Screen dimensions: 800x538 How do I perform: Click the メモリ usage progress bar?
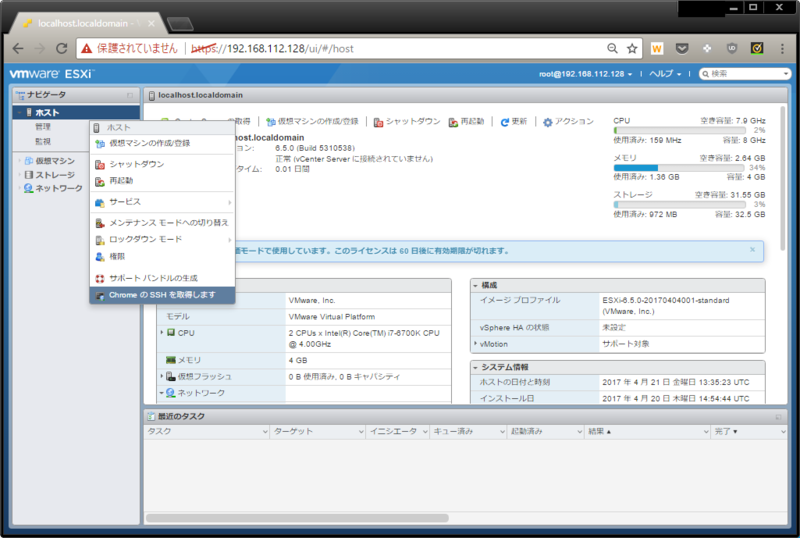[679, 167]
